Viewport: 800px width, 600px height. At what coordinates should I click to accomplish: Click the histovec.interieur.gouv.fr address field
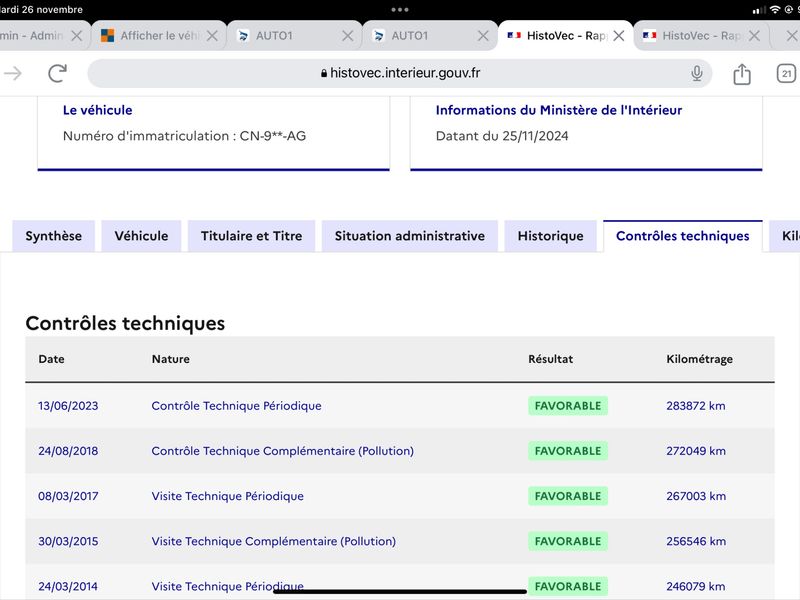[x=399, y=73]
